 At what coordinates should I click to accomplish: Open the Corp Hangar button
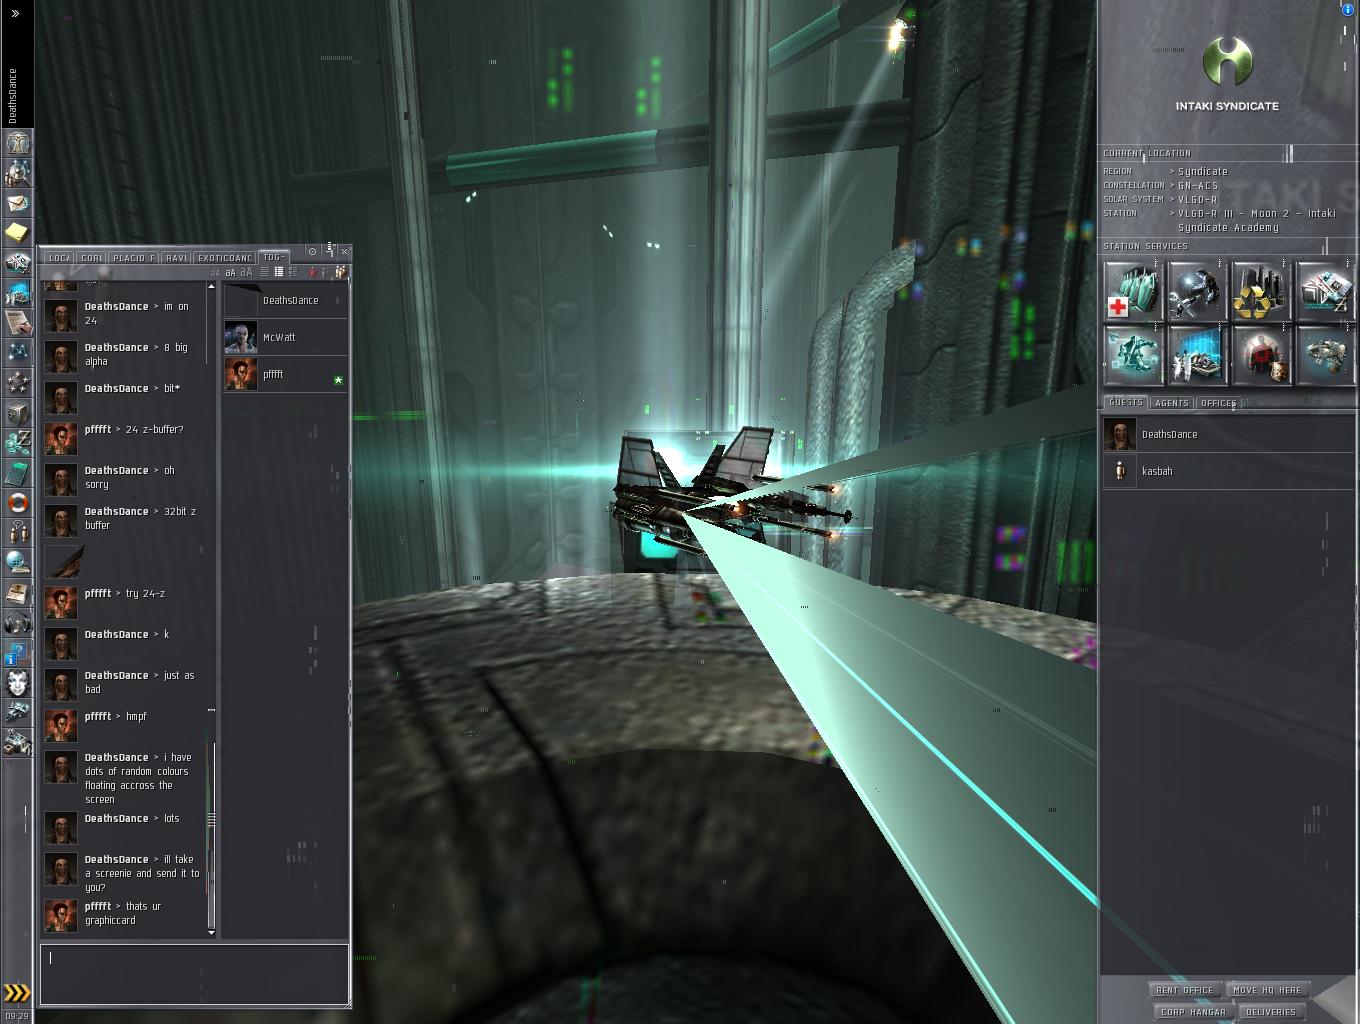[1193, 1012]
